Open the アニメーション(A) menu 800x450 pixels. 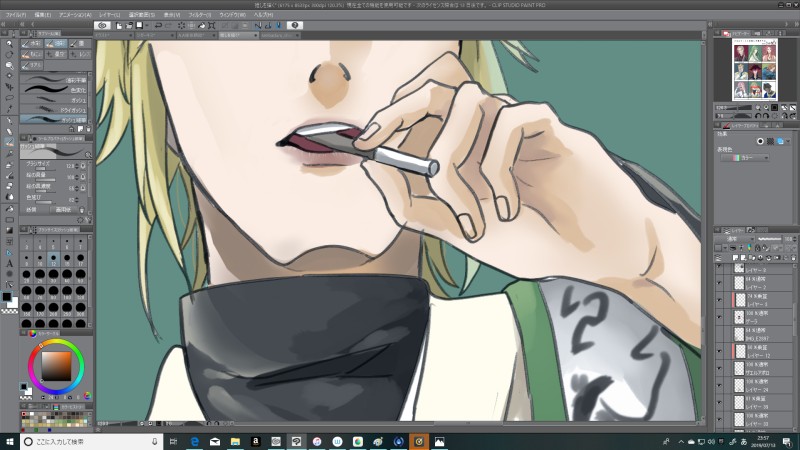pos(75,15)
